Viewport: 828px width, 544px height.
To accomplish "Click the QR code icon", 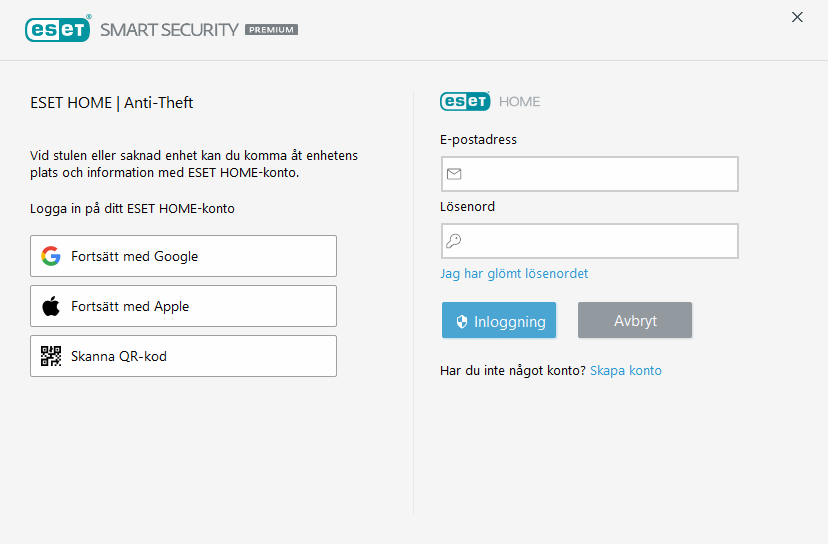I will tap(51, 356).
